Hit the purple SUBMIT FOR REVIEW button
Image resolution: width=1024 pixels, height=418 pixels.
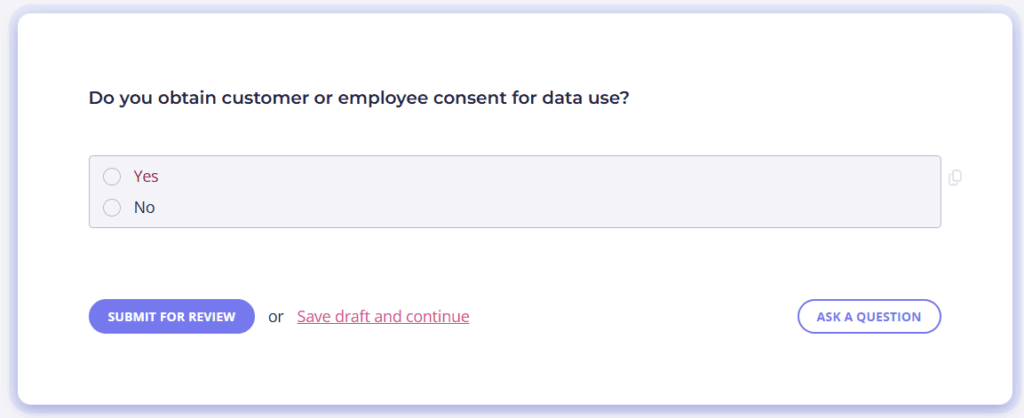tap(172, 317)
